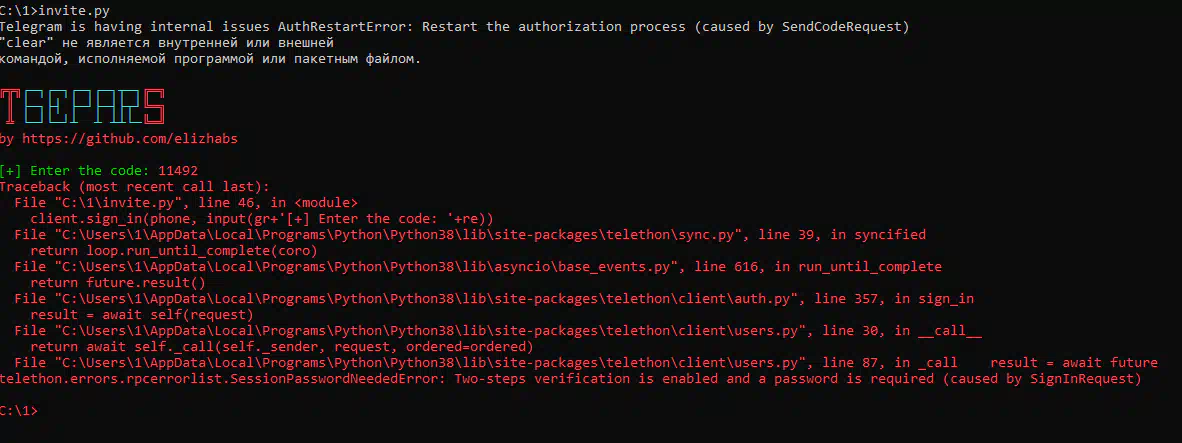Image resolution: width=1182 pixels, height=443 pixels.
Task: Click the users.py line 87 _call entry
Action: [485, 363]
